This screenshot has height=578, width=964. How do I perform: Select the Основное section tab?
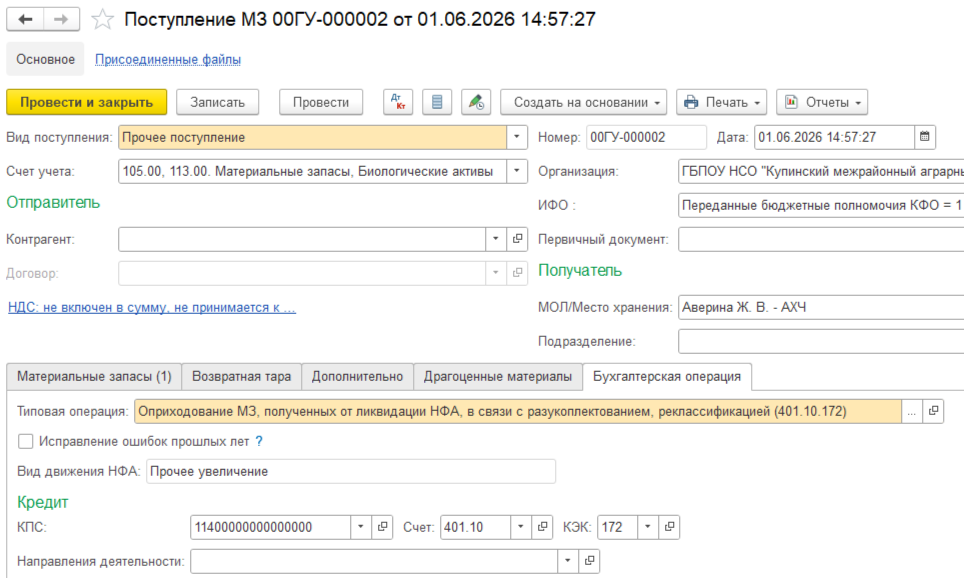click(45, 59)
